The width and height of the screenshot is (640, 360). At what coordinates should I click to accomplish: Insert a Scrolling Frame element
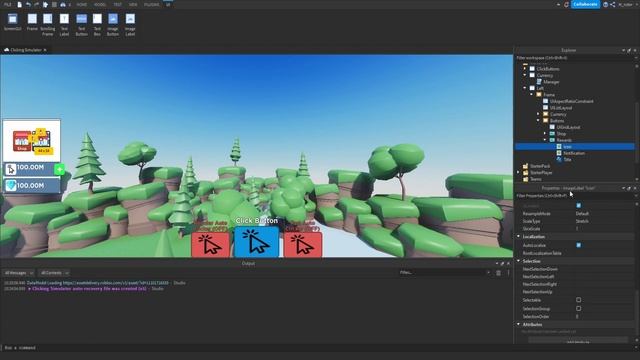[48, 24]
